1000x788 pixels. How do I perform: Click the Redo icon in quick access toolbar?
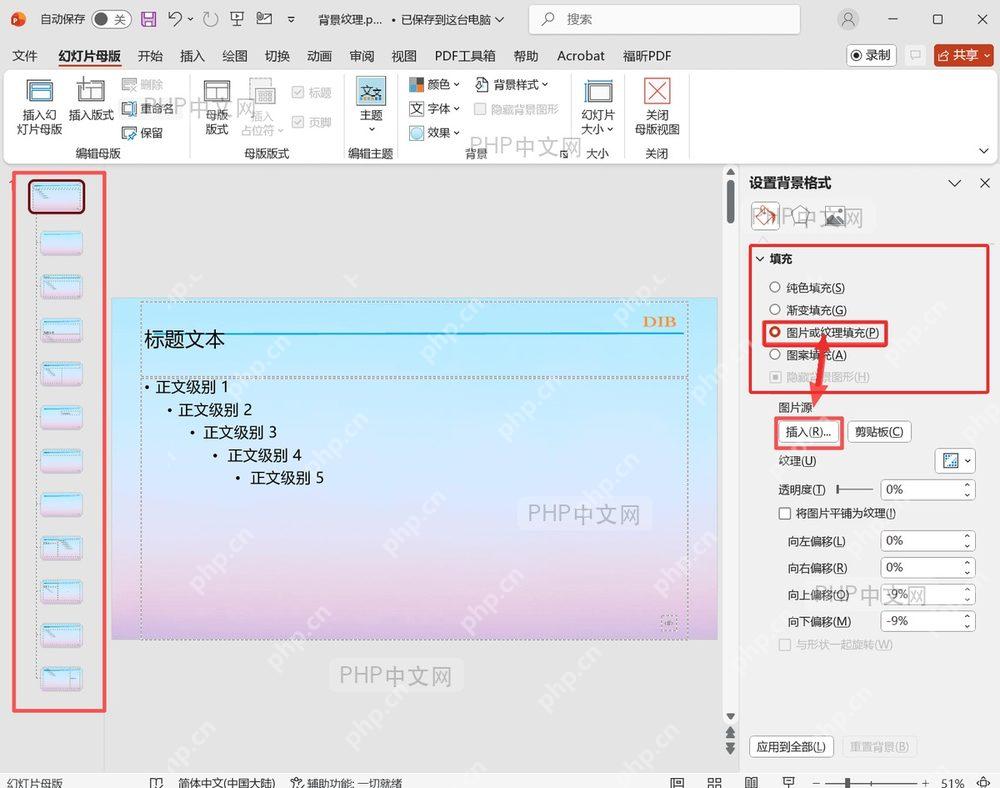210,19
